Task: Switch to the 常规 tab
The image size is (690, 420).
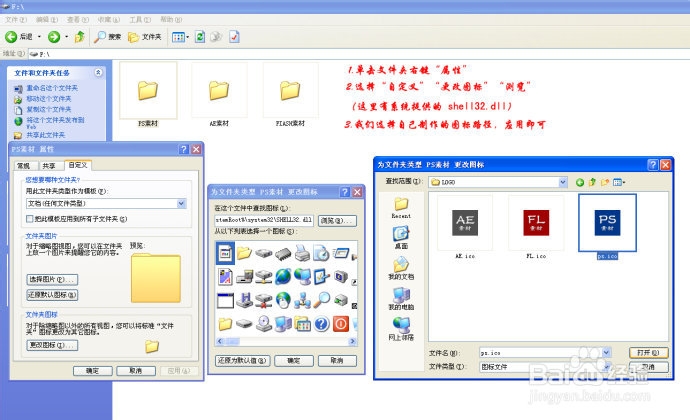Action: [24, 166]
